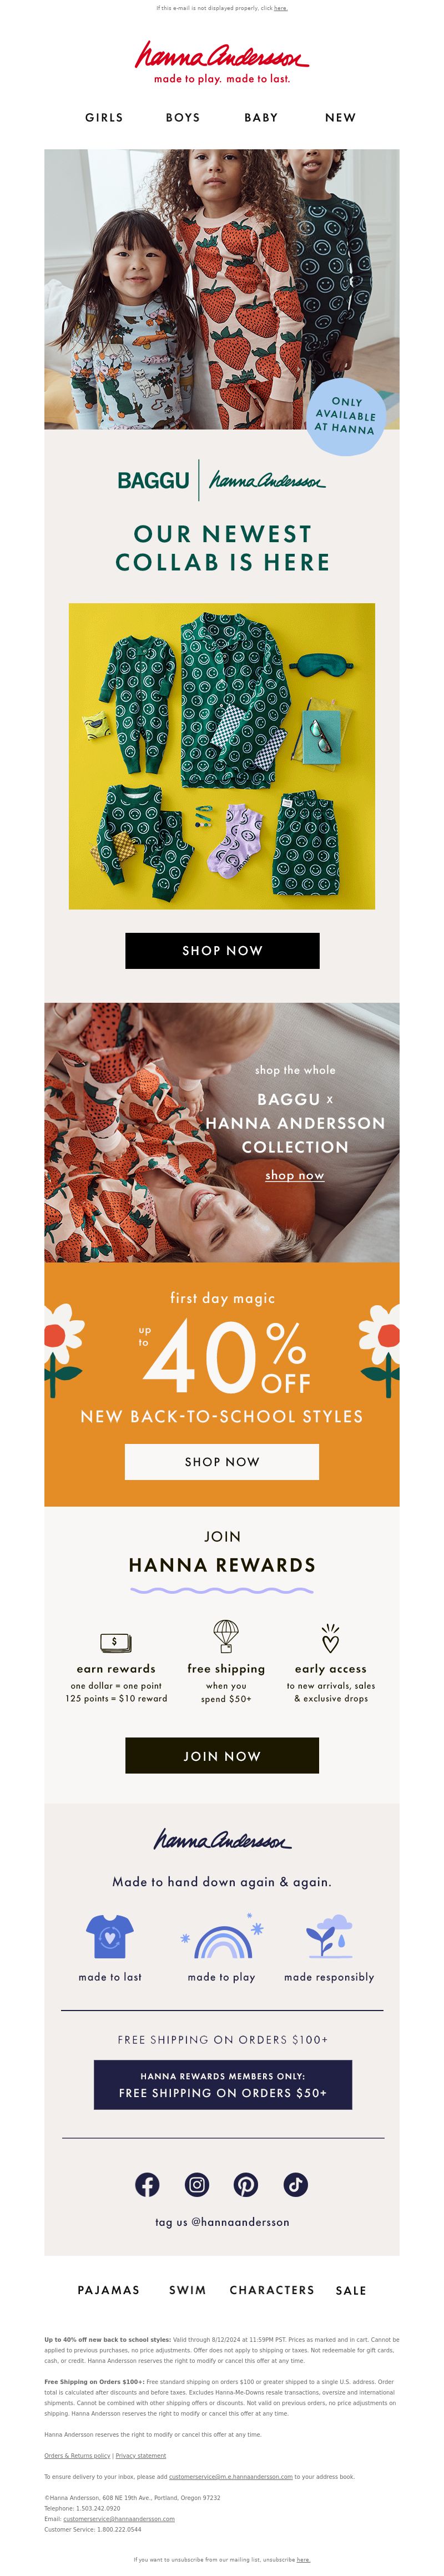Open the TikTok social icon
Image resolution: width=444 pixels, height=2576 pixels.
(295, 2185)
